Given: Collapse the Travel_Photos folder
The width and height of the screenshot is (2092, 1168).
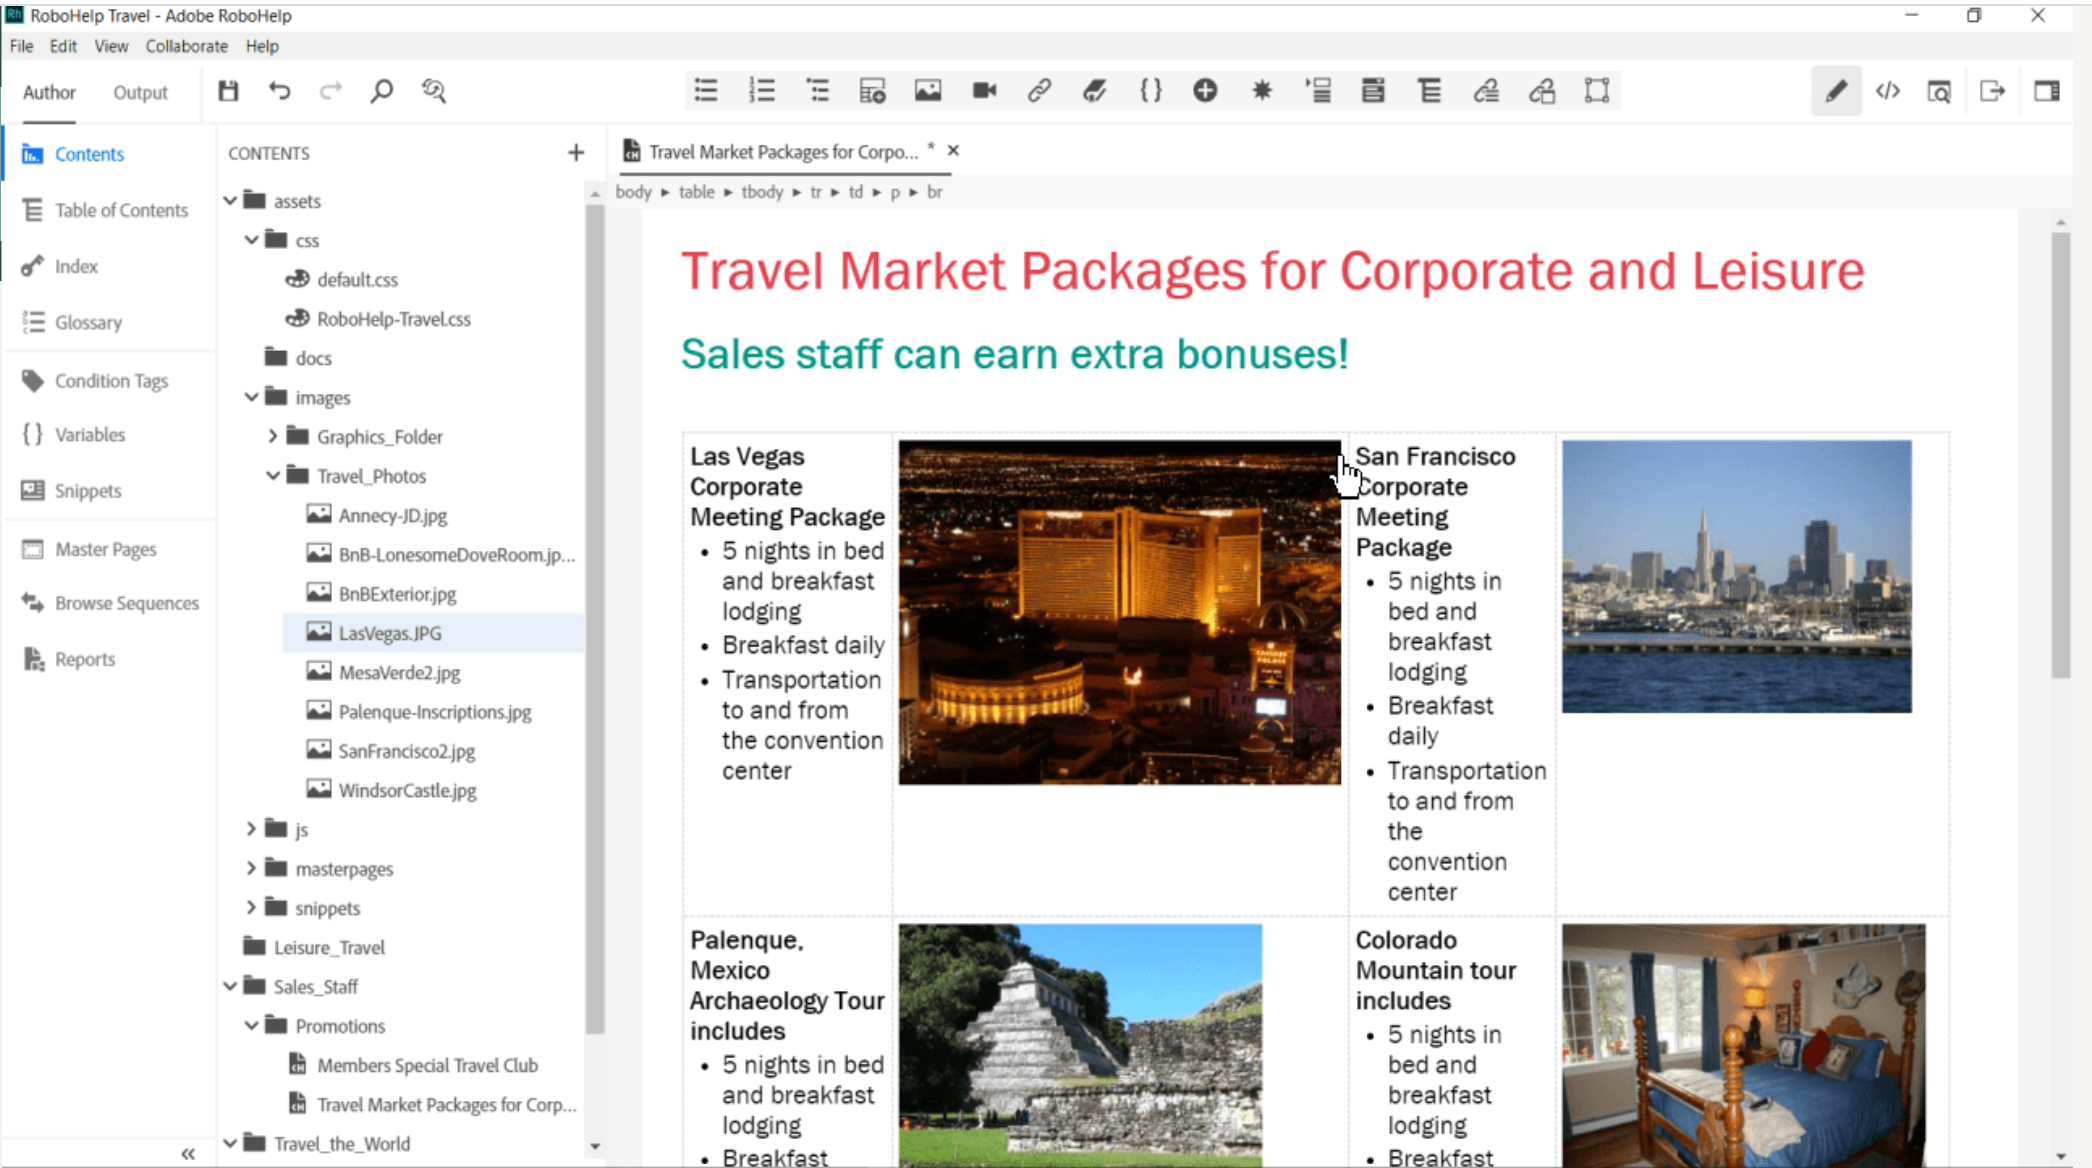Looking at the screenshot, I should pyautogui.click(x=273, y=476).
